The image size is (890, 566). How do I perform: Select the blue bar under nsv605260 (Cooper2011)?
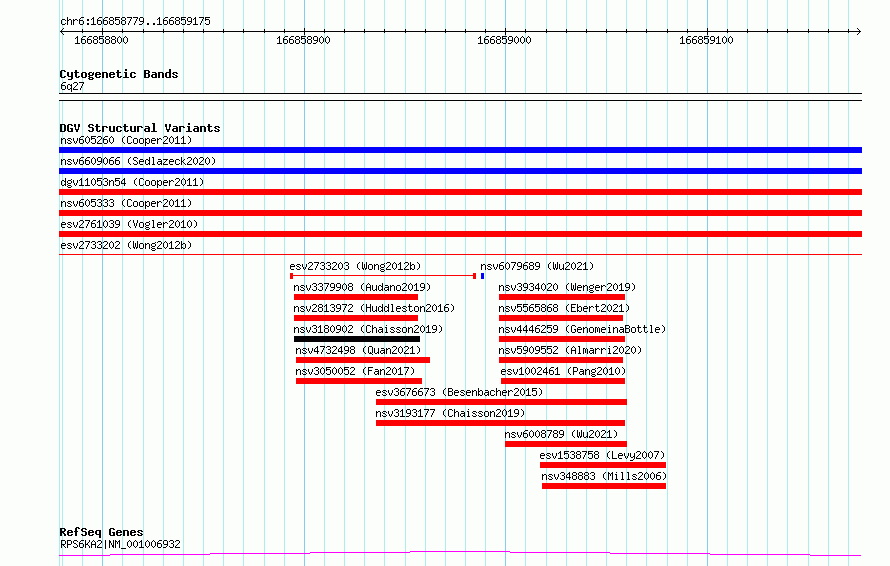point(460,150)
